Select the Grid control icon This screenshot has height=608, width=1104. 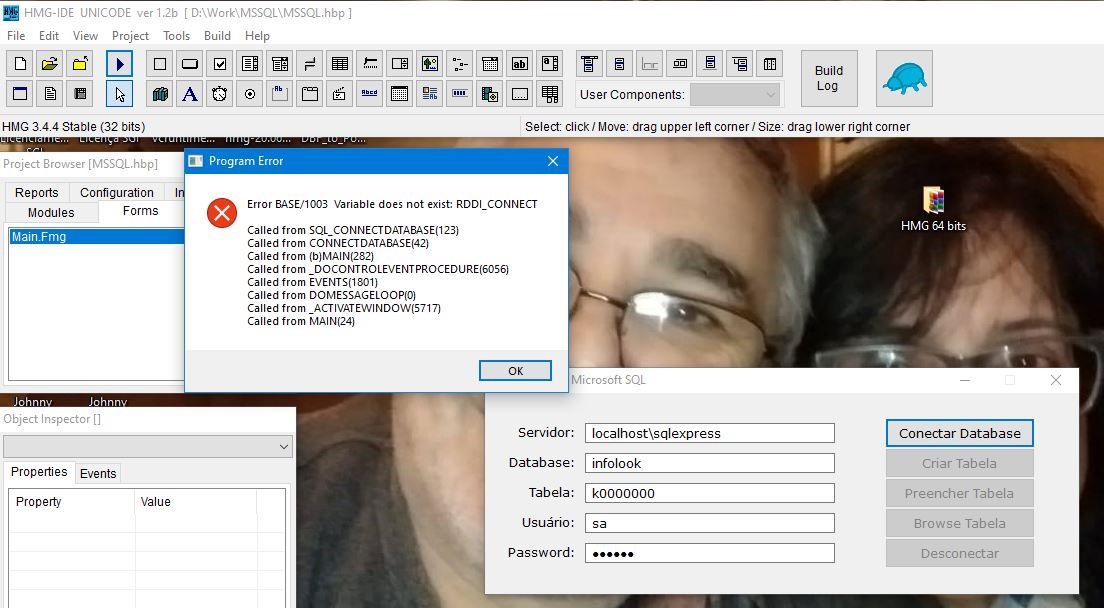point(339,64)
